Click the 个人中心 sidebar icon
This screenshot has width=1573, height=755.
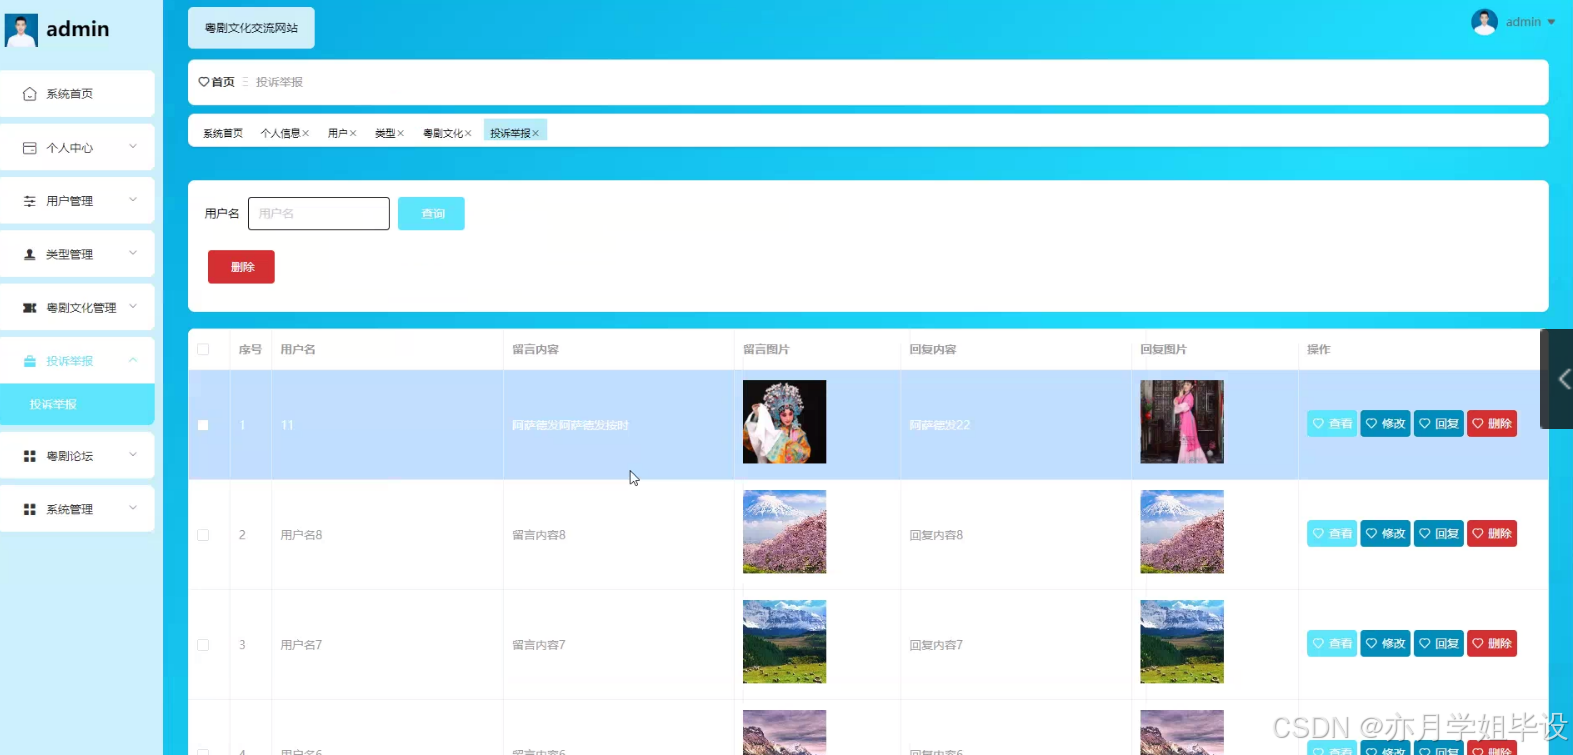pyautogui.click(x=30, y=148)
